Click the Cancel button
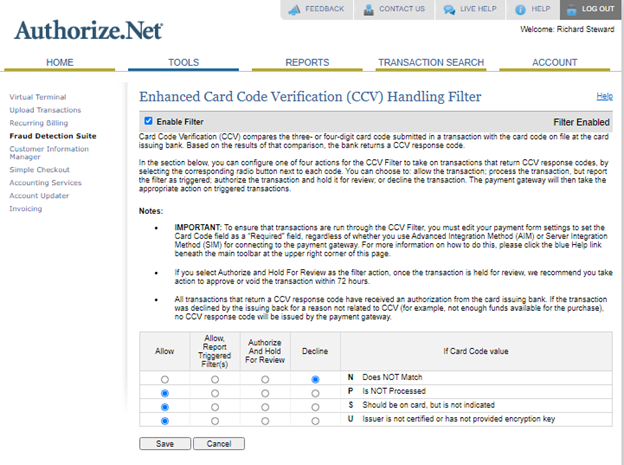The width and height of the screenshot is (624, 465). tap(219, 444)
